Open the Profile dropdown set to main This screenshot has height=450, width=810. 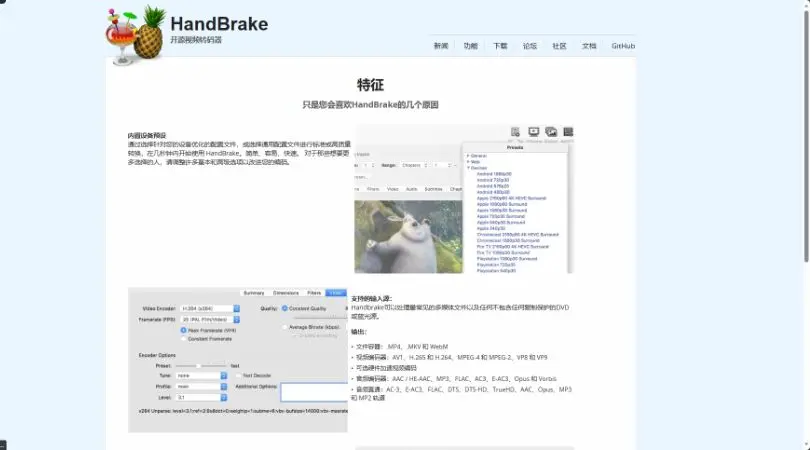(201, 386)
